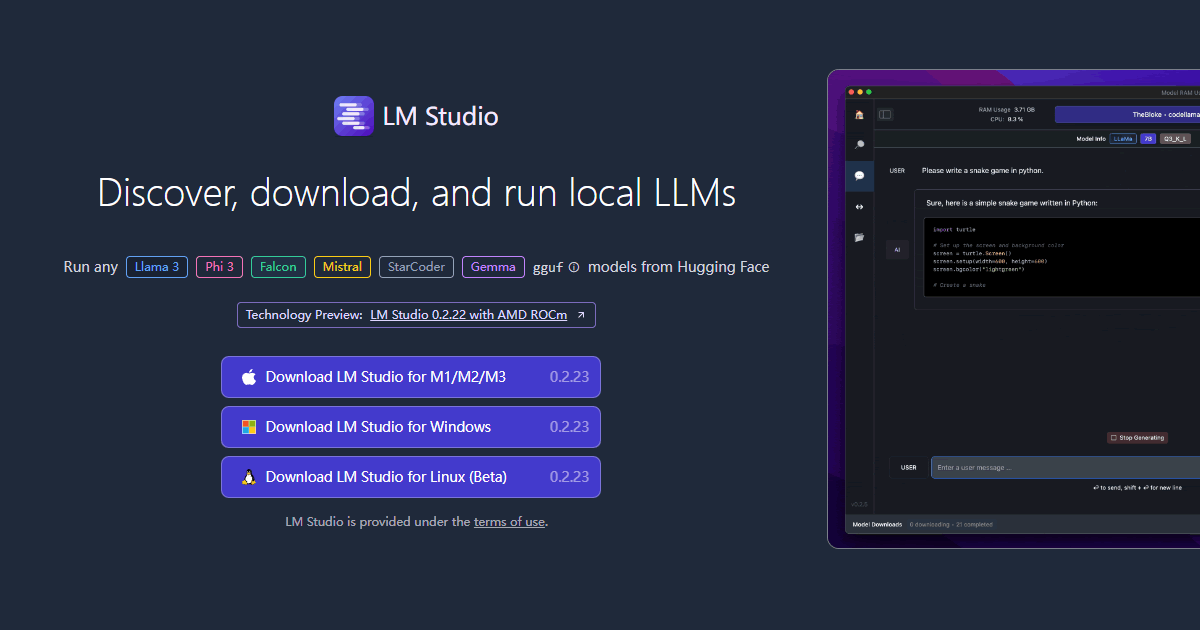The image size is (1200, 630).
Task: Click 'Please write a snake game in python.' message
Action: click(982, 171)
